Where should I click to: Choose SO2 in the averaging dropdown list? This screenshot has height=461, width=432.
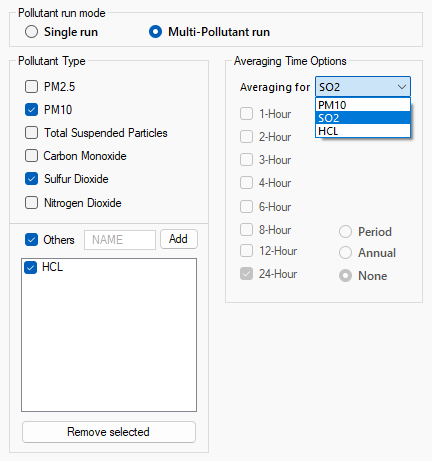[x=363, y=118]
